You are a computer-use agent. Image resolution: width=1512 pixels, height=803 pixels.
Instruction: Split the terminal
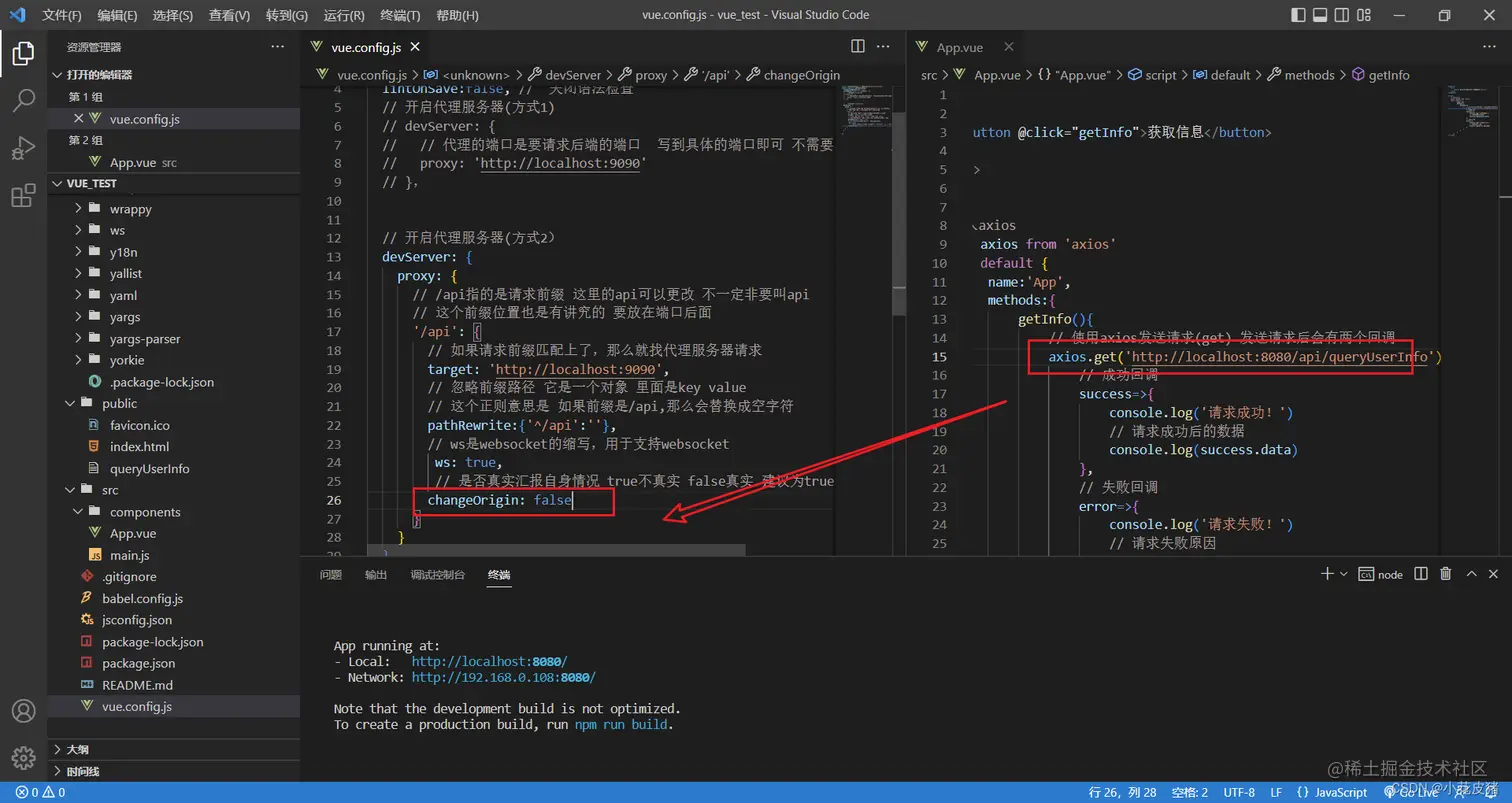[x=1420, y=574]
